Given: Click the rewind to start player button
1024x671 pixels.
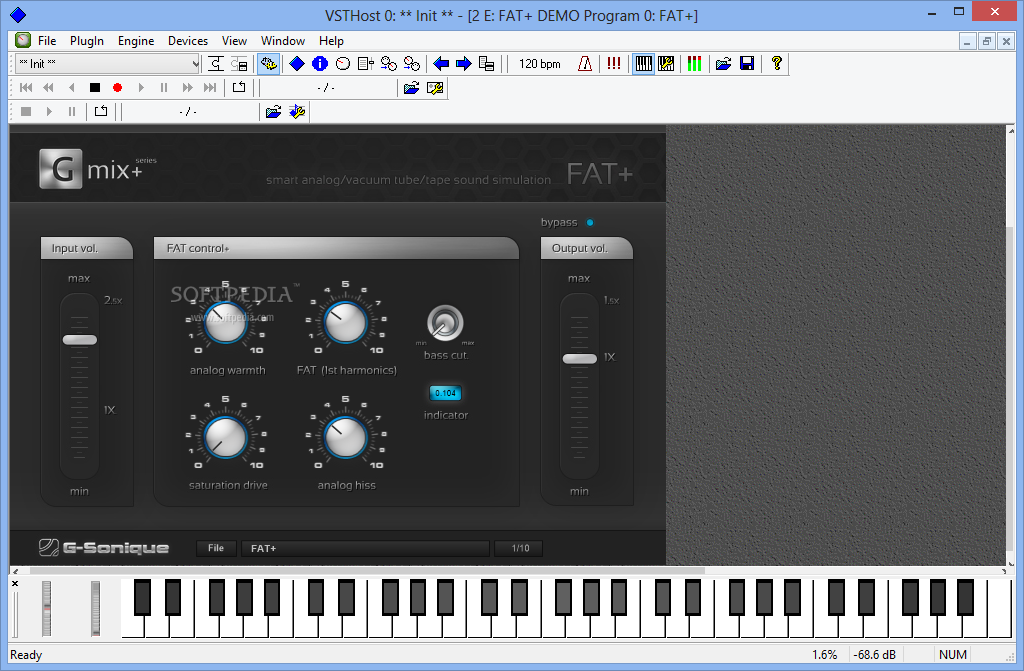Looking at the screenshot, I should click(x=26, y=88).
